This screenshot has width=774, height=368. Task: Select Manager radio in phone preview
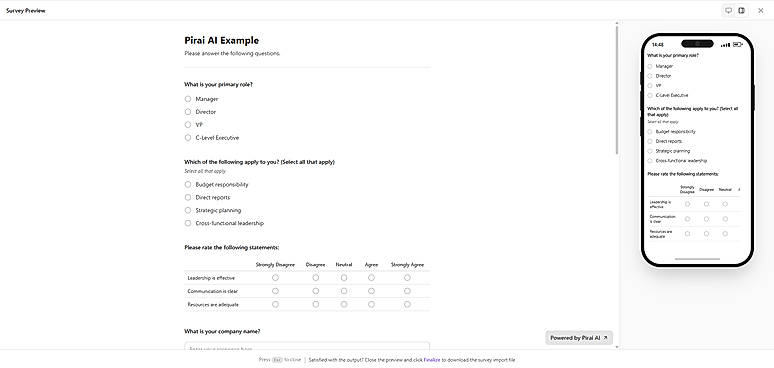(x=650, y=66)
